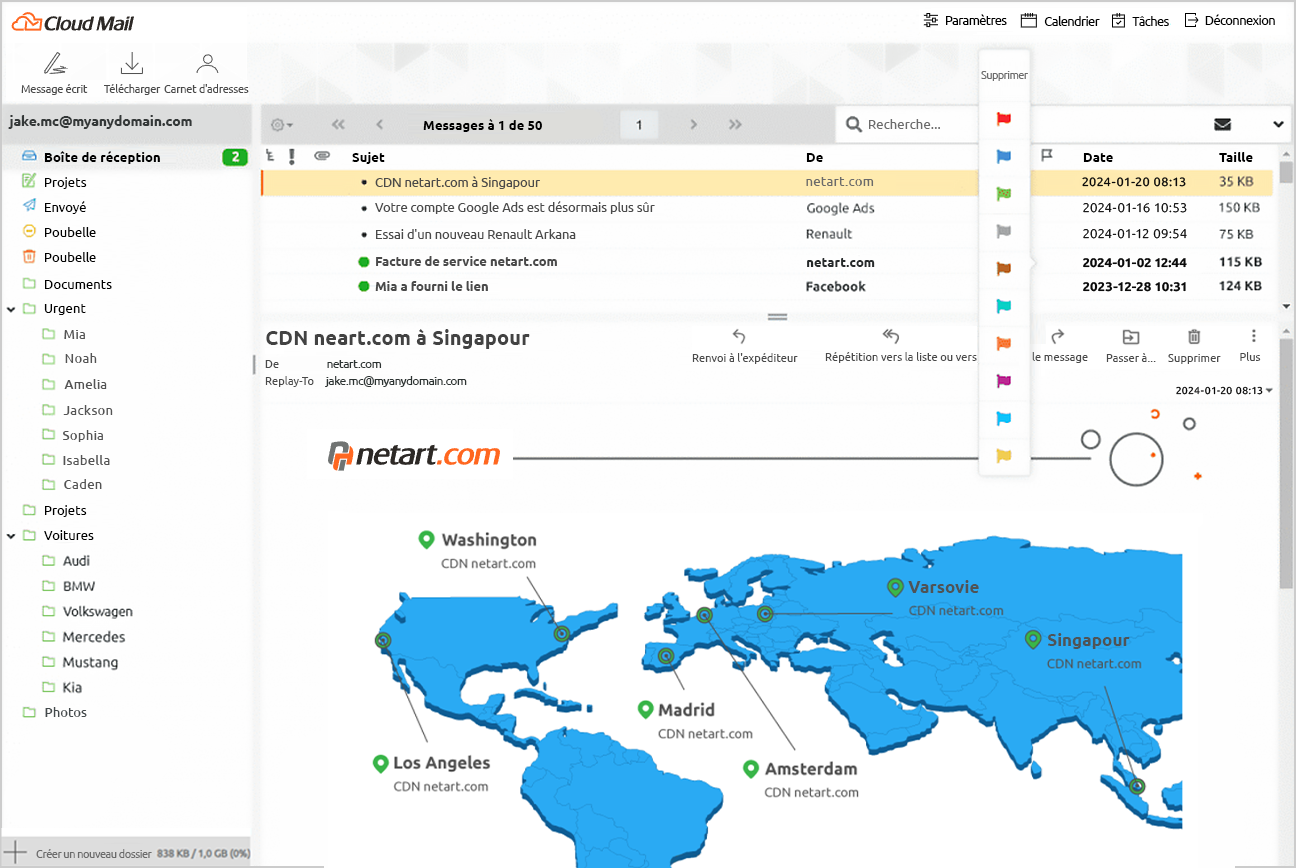Screen dimensions: 1296x868
Task: Choose the gray flag color
Action: (x=1004, y=231)
